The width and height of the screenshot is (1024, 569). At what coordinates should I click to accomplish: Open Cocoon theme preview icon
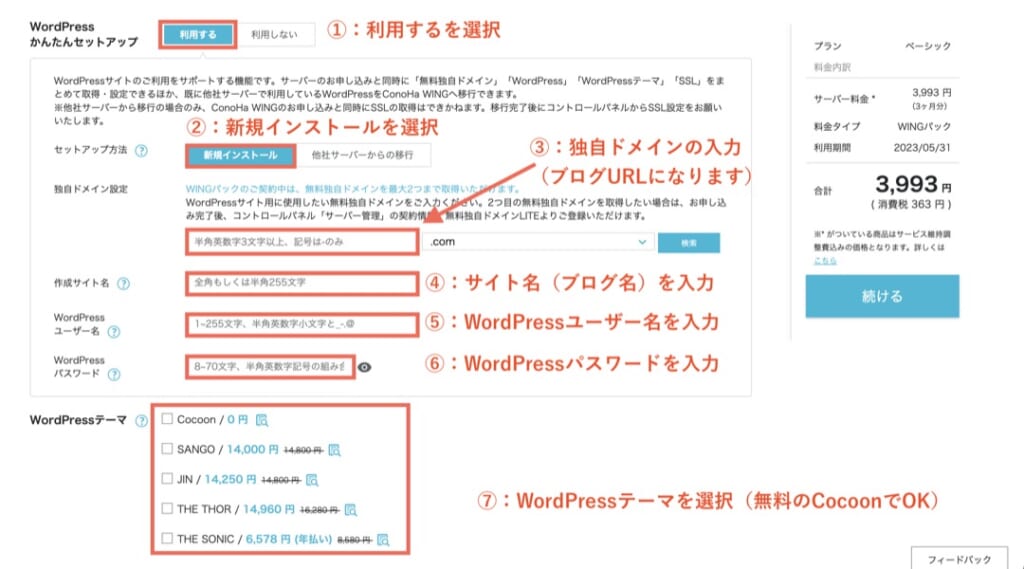(x=262, y=420)
